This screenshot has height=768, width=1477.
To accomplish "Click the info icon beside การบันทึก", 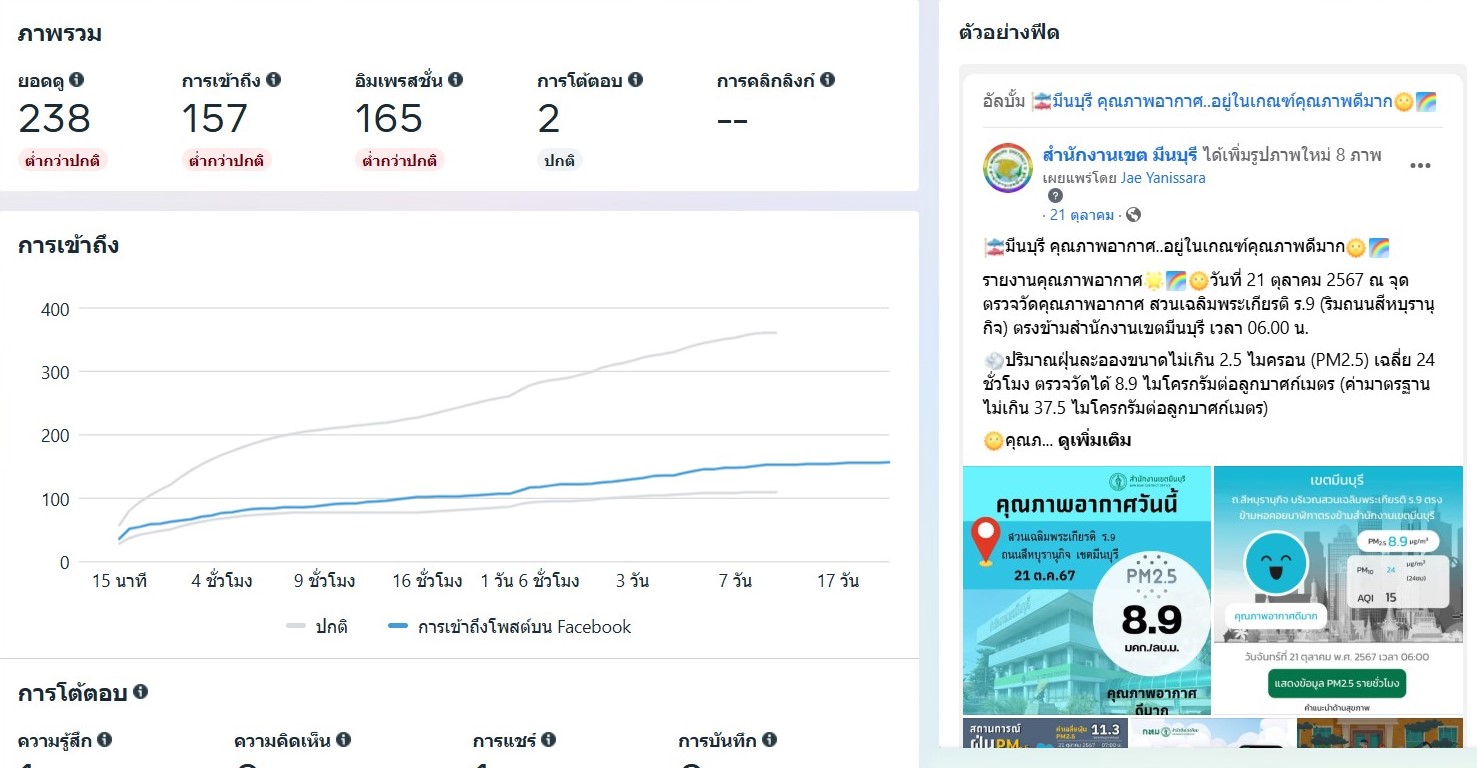I will click(769, 740).
